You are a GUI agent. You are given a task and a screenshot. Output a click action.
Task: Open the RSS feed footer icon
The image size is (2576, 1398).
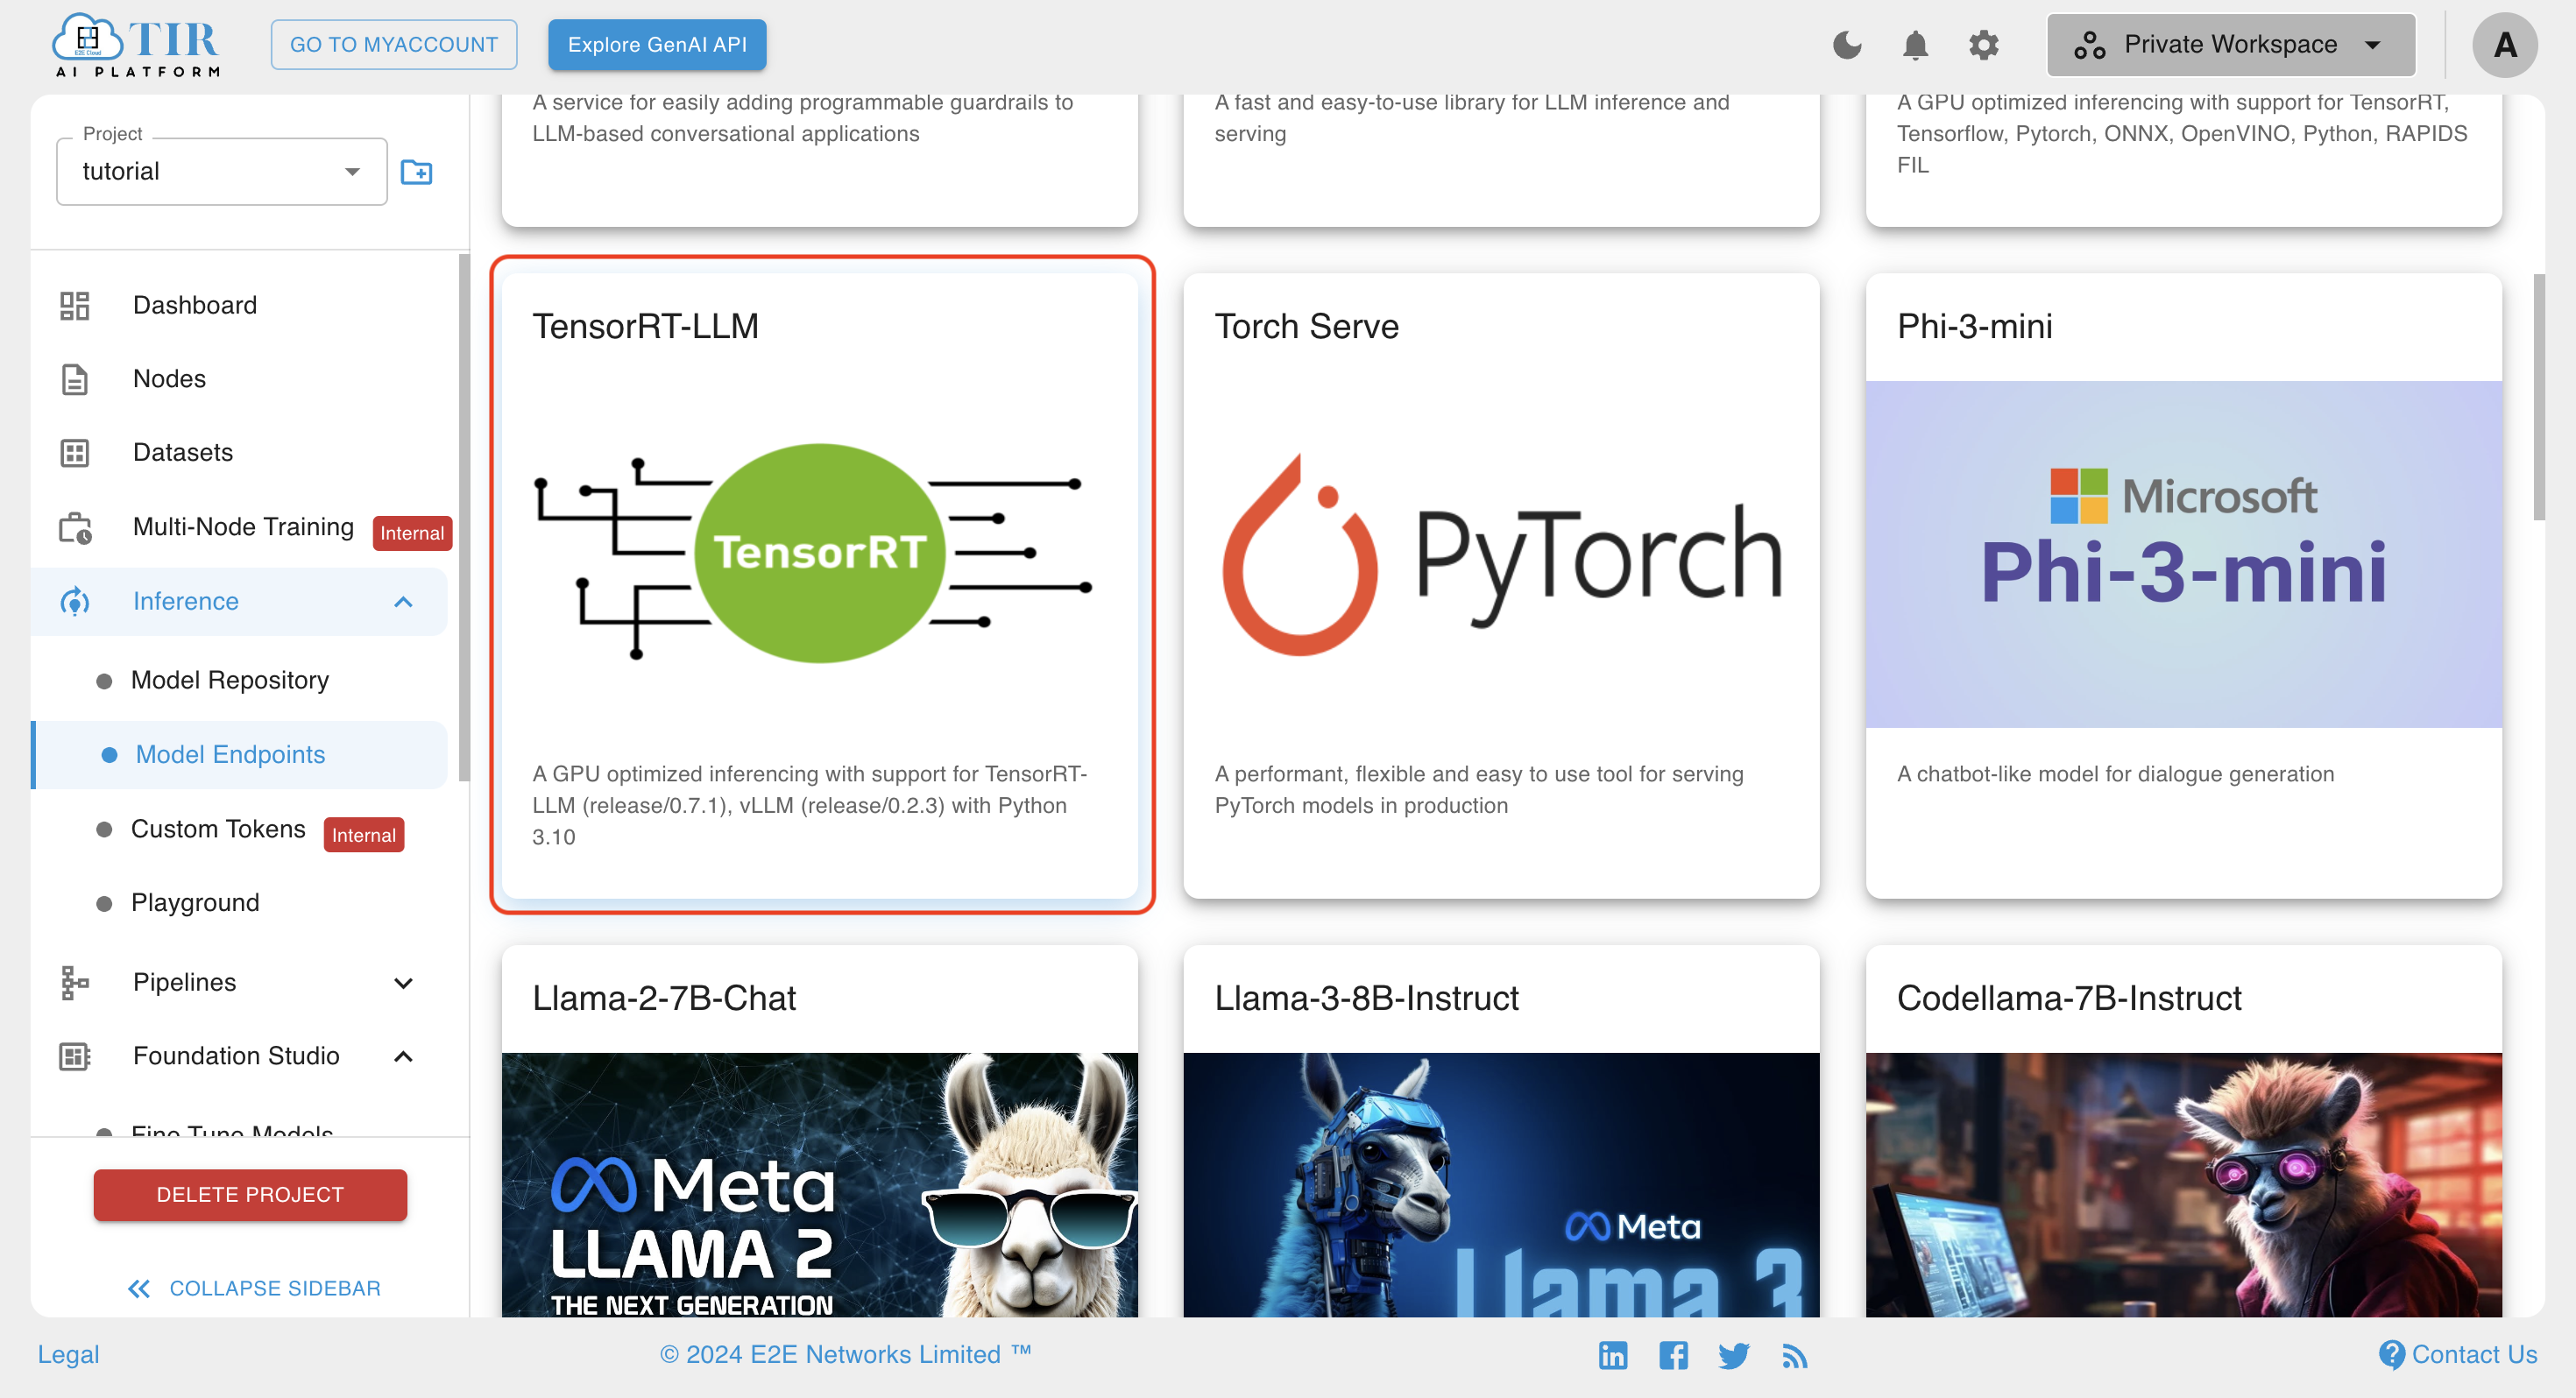pos(1794,1356)
